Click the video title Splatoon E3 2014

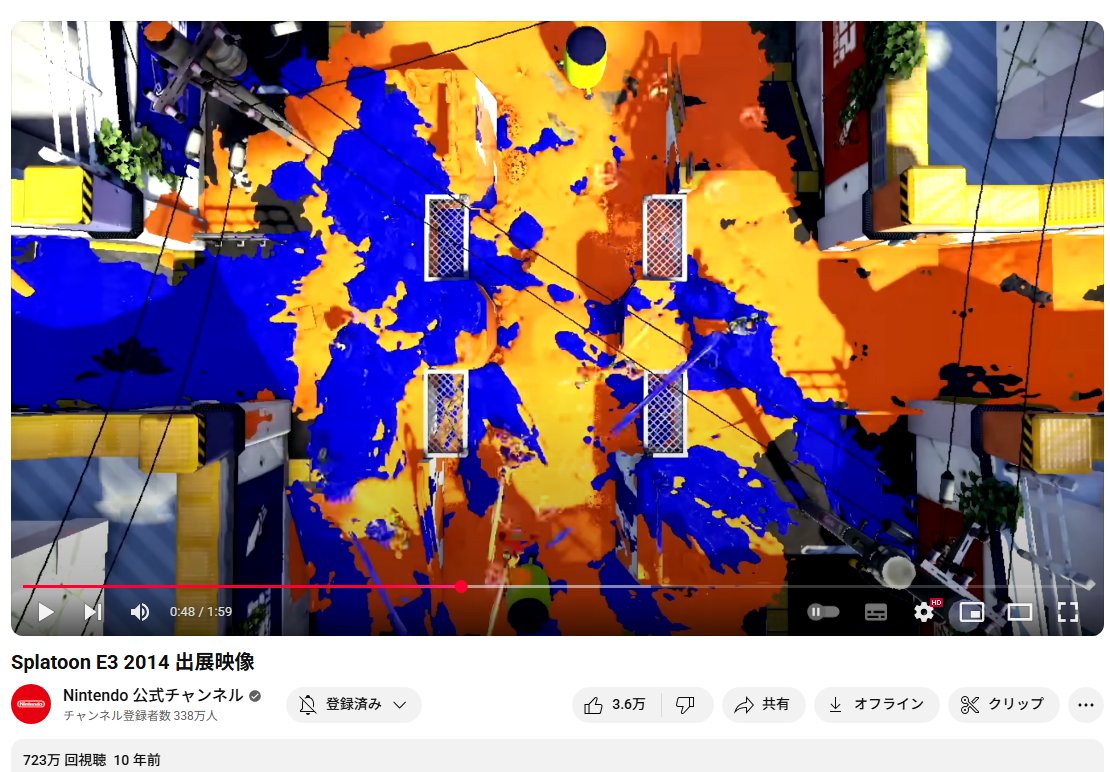coord(132,662)
